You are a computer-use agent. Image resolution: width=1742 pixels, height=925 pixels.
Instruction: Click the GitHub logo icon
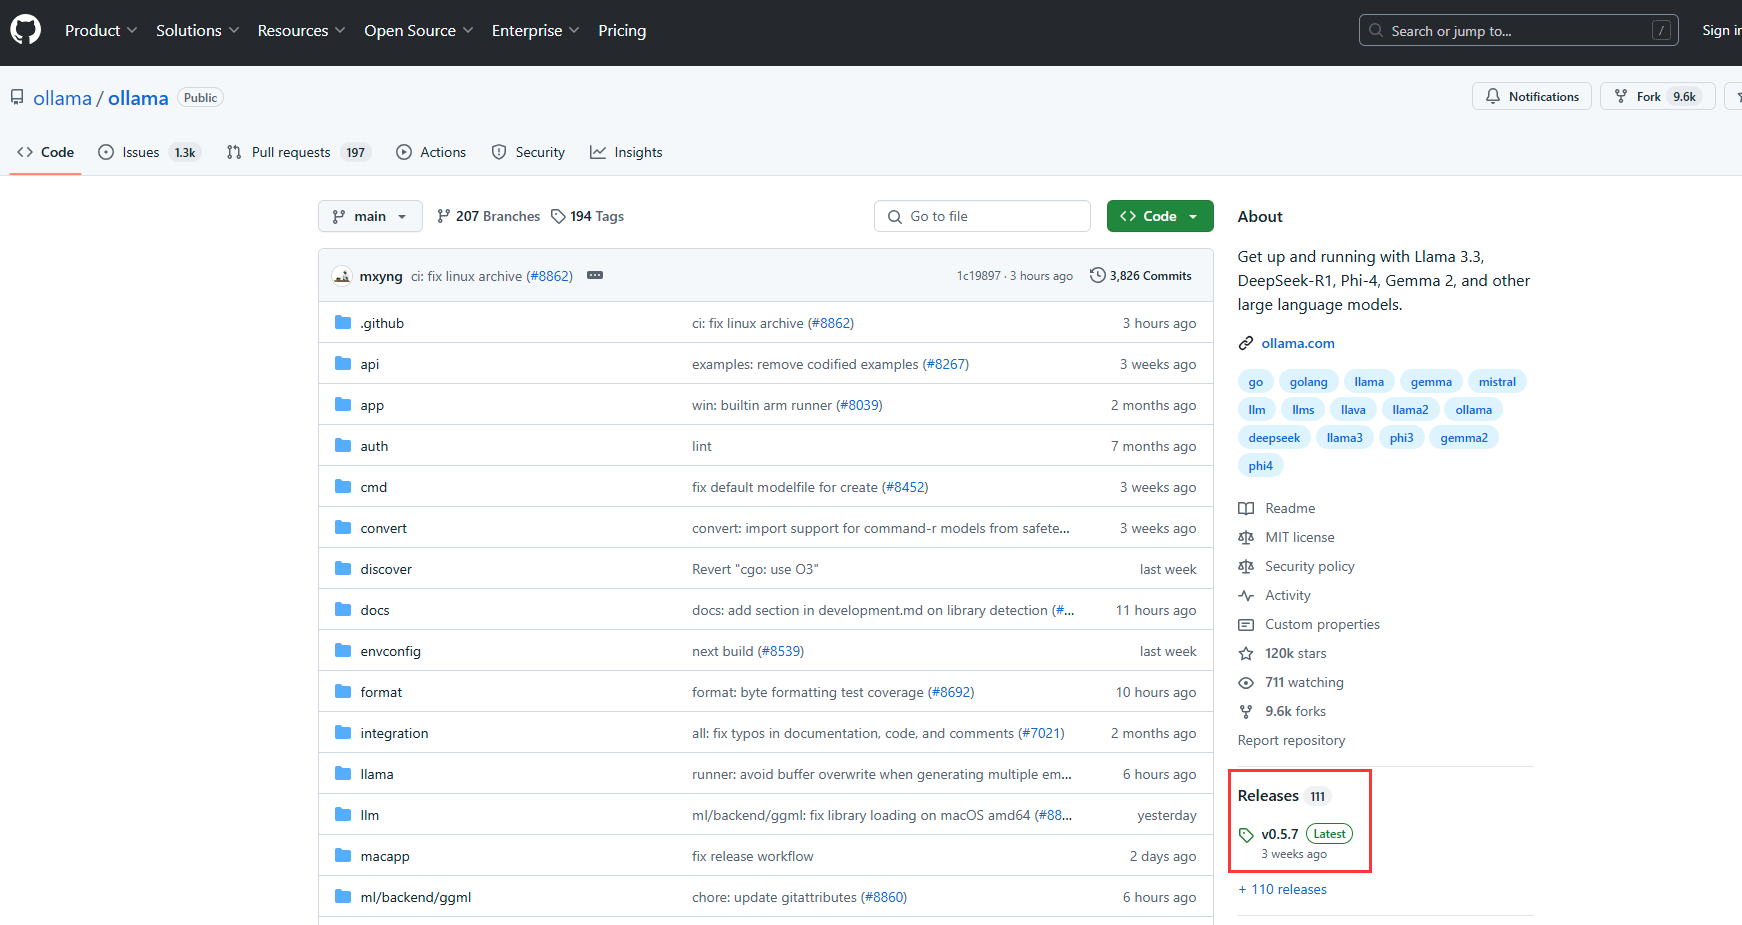tap(26, 30)
